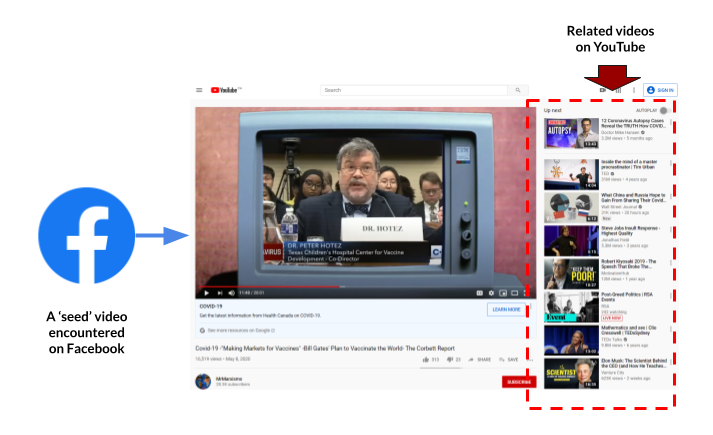713x435 pixels.
Task: Like the video with thumbs up
Action: click(x=431, y=360)
